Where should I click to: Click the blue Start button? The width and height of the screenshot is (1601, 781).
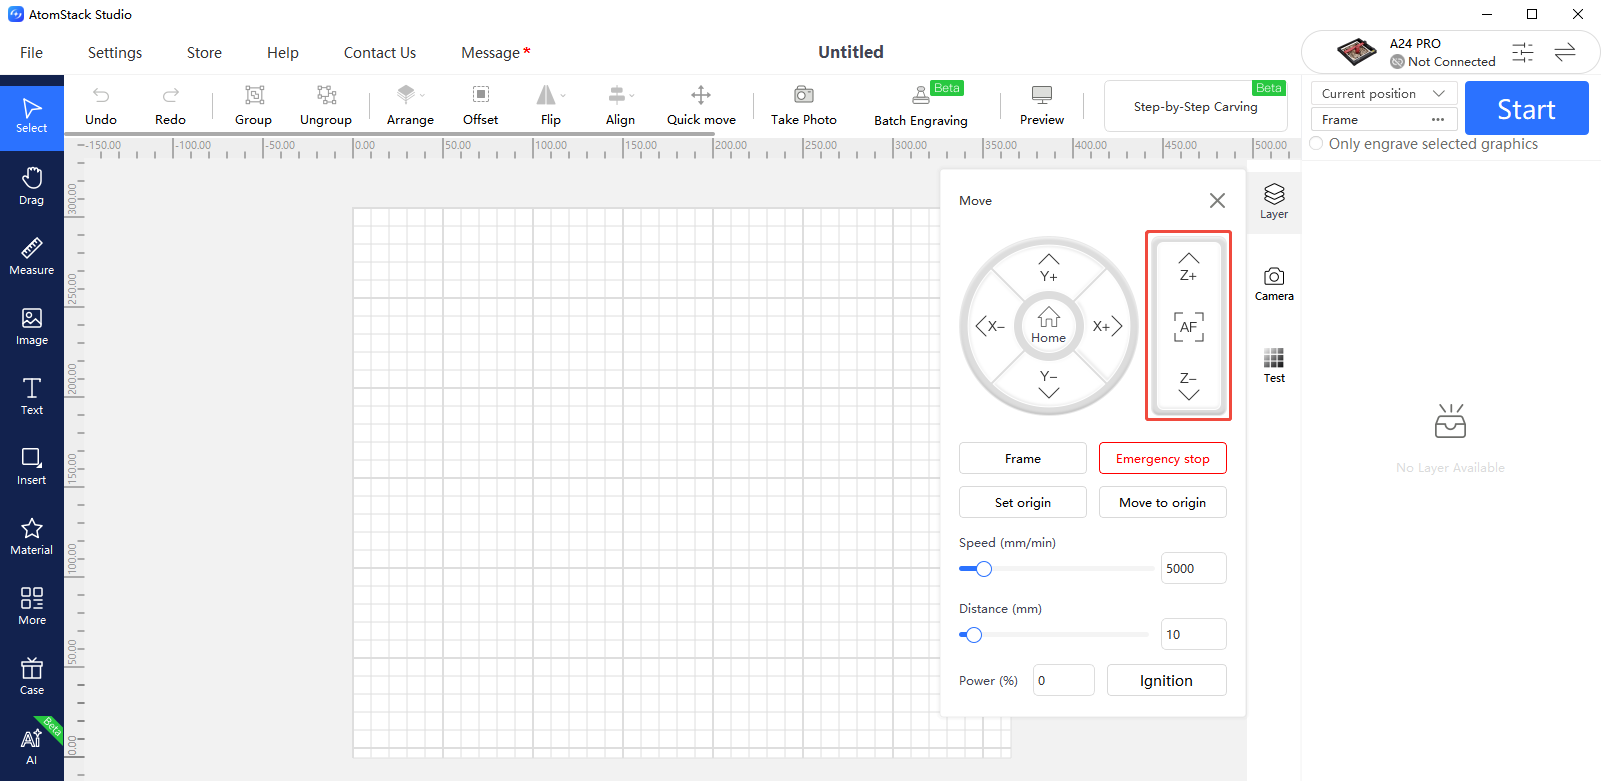pyautogui.click(x=1527, y=108)
